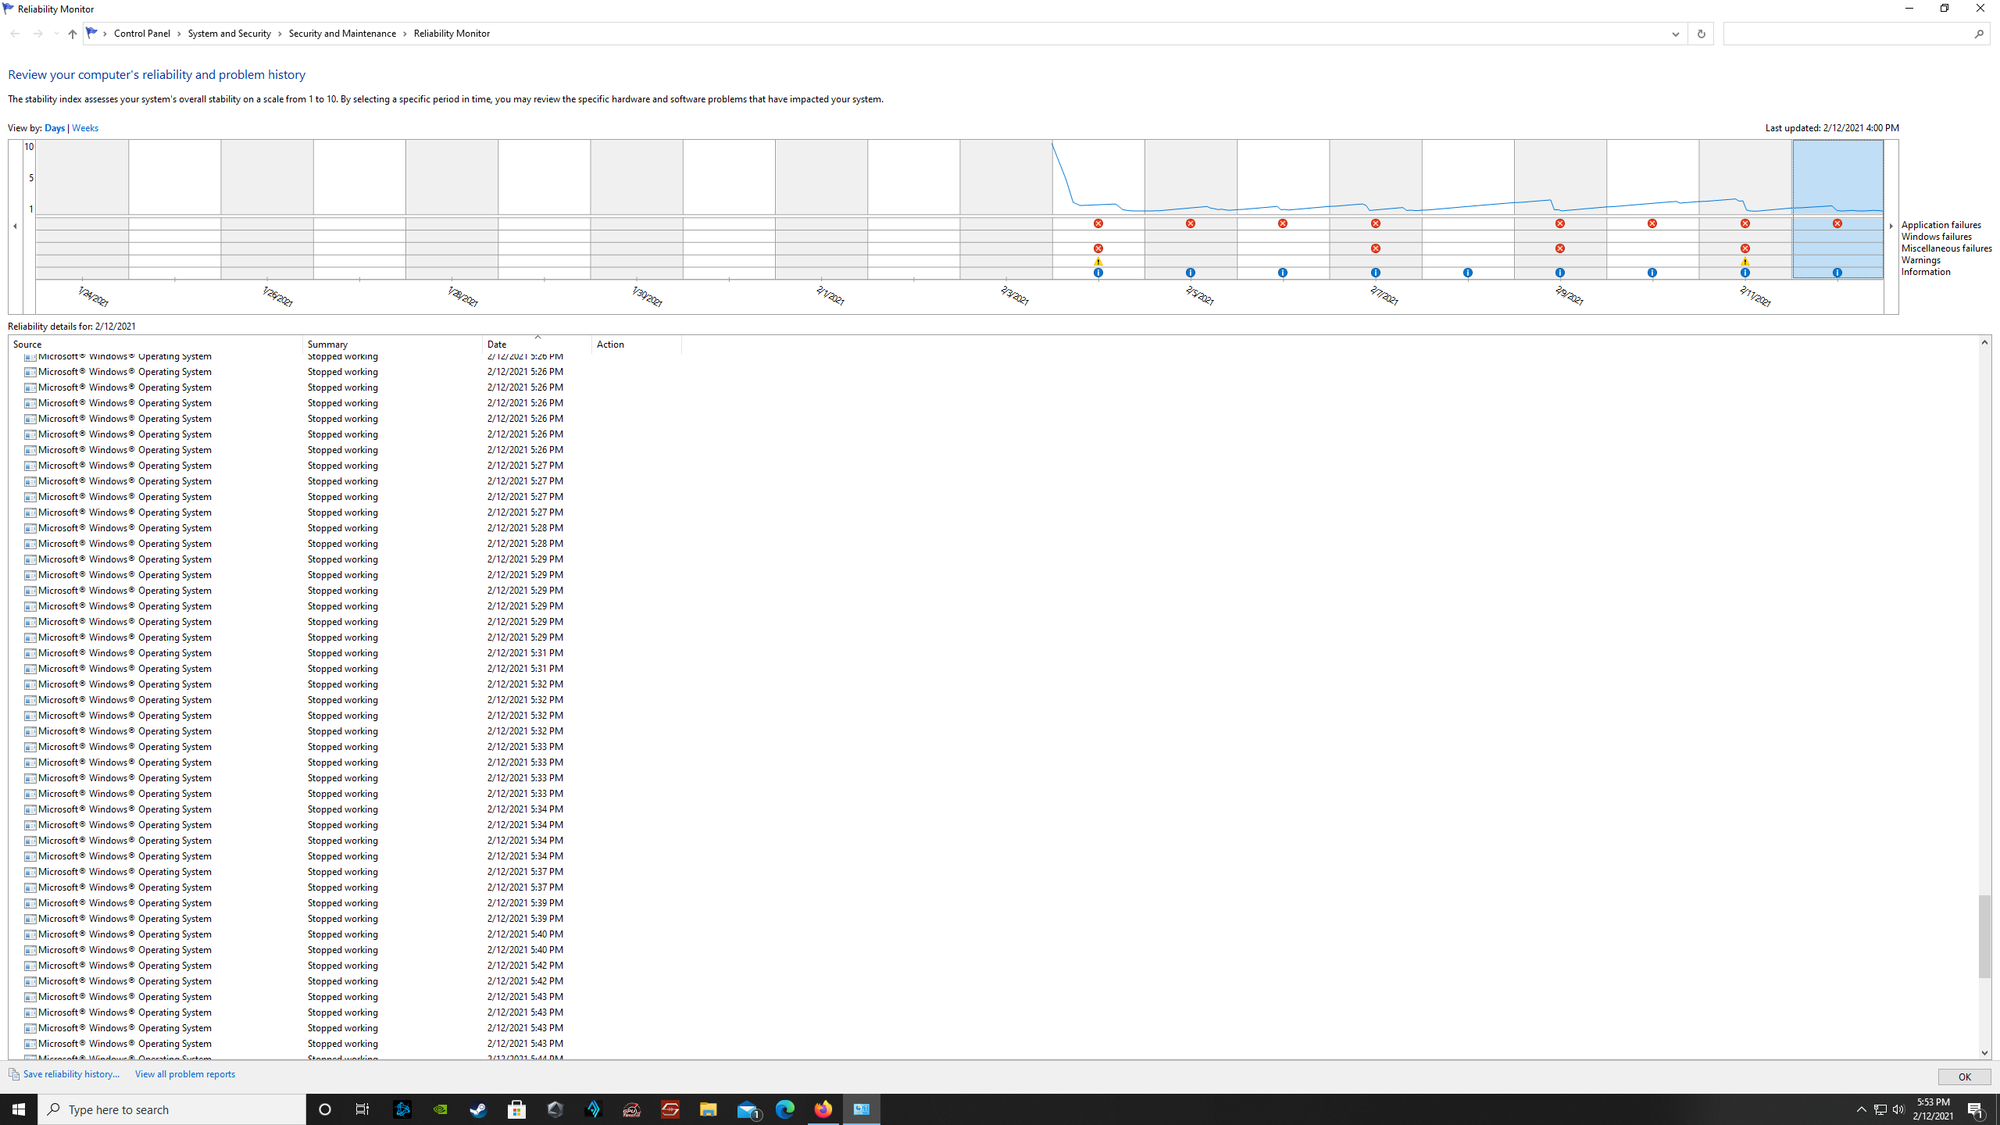Click the taskbar clock showing 5:53 PM
This screenshot has width=2000, height=1125.
click(x=1933, y=1109)
